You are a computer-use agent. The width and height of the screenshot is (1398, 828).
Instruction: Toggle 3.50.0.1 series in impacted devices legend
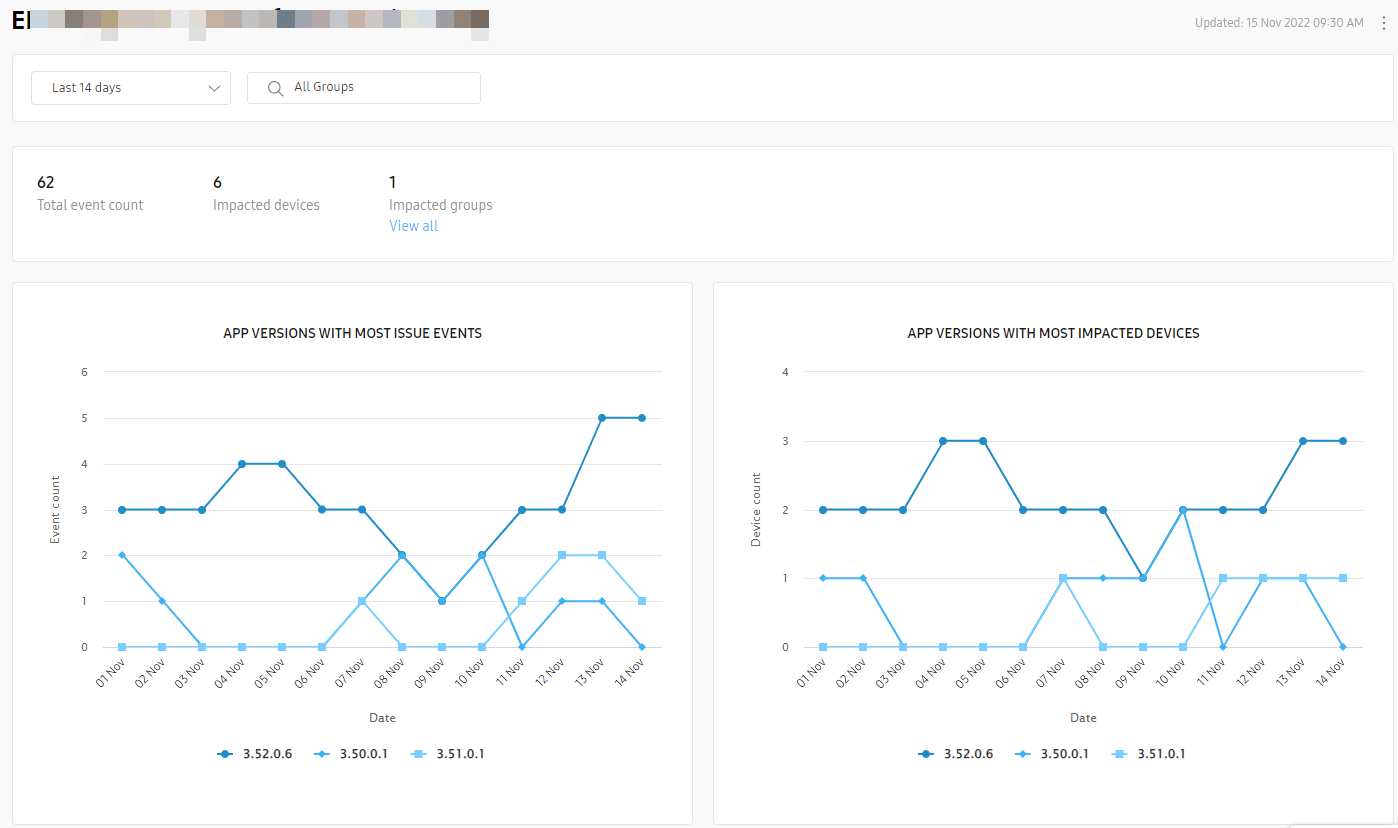tap(1052, 754)
